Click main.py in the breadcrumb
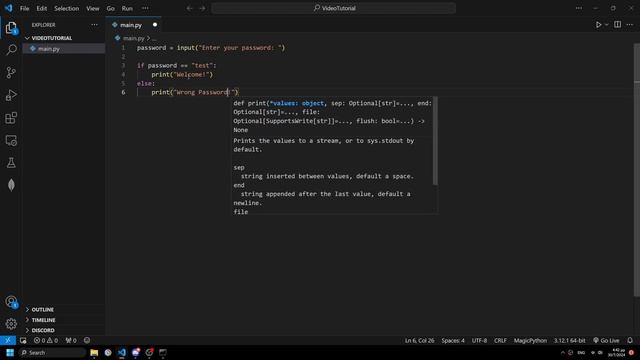Viewport: 640px width, 360px height. [134, 38]
